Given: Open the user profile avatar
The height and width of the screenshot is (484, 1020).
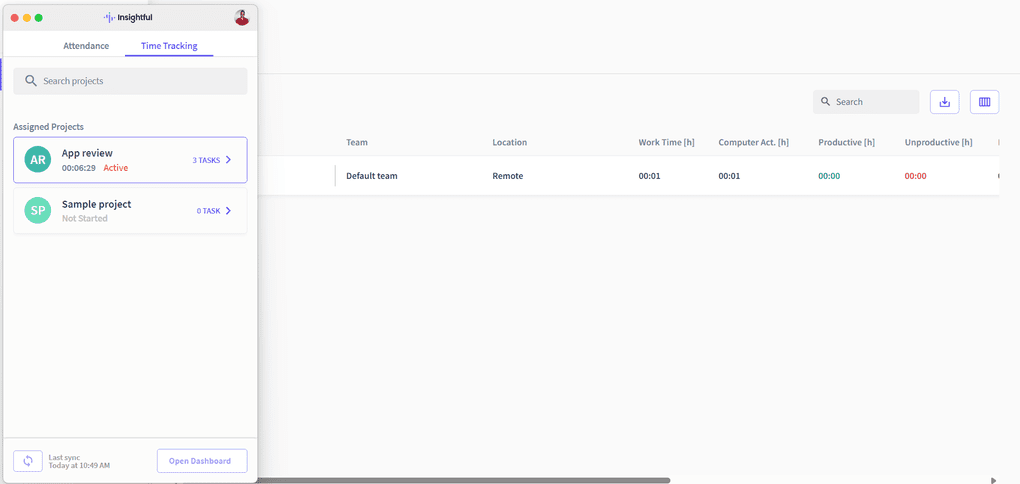Looking at the screenshot, I should click(241, 17).
